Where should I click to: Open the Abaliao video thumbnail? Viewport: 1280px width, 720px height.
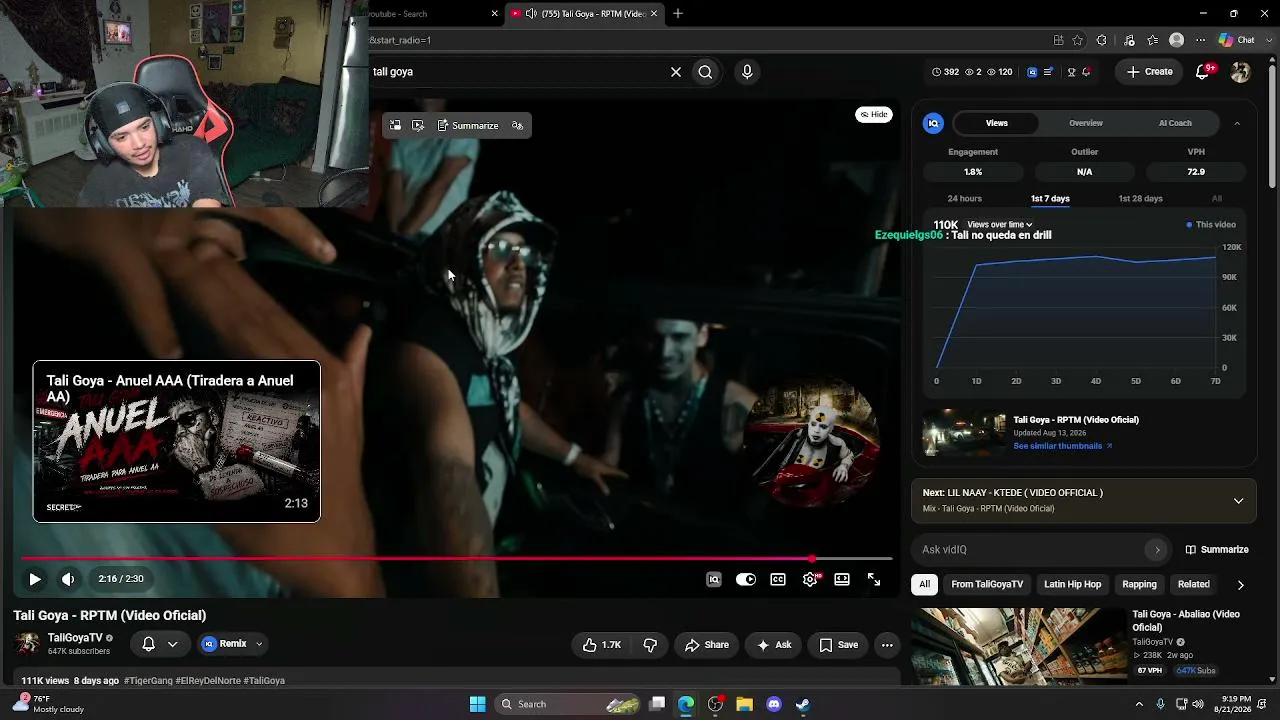pos(1018,646)
